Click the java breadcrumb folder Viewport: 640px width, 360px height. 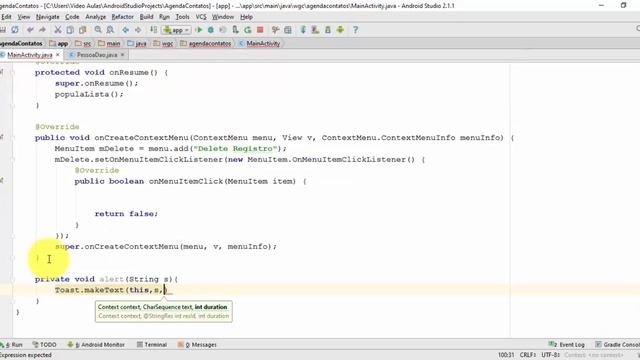coord(137,43)
